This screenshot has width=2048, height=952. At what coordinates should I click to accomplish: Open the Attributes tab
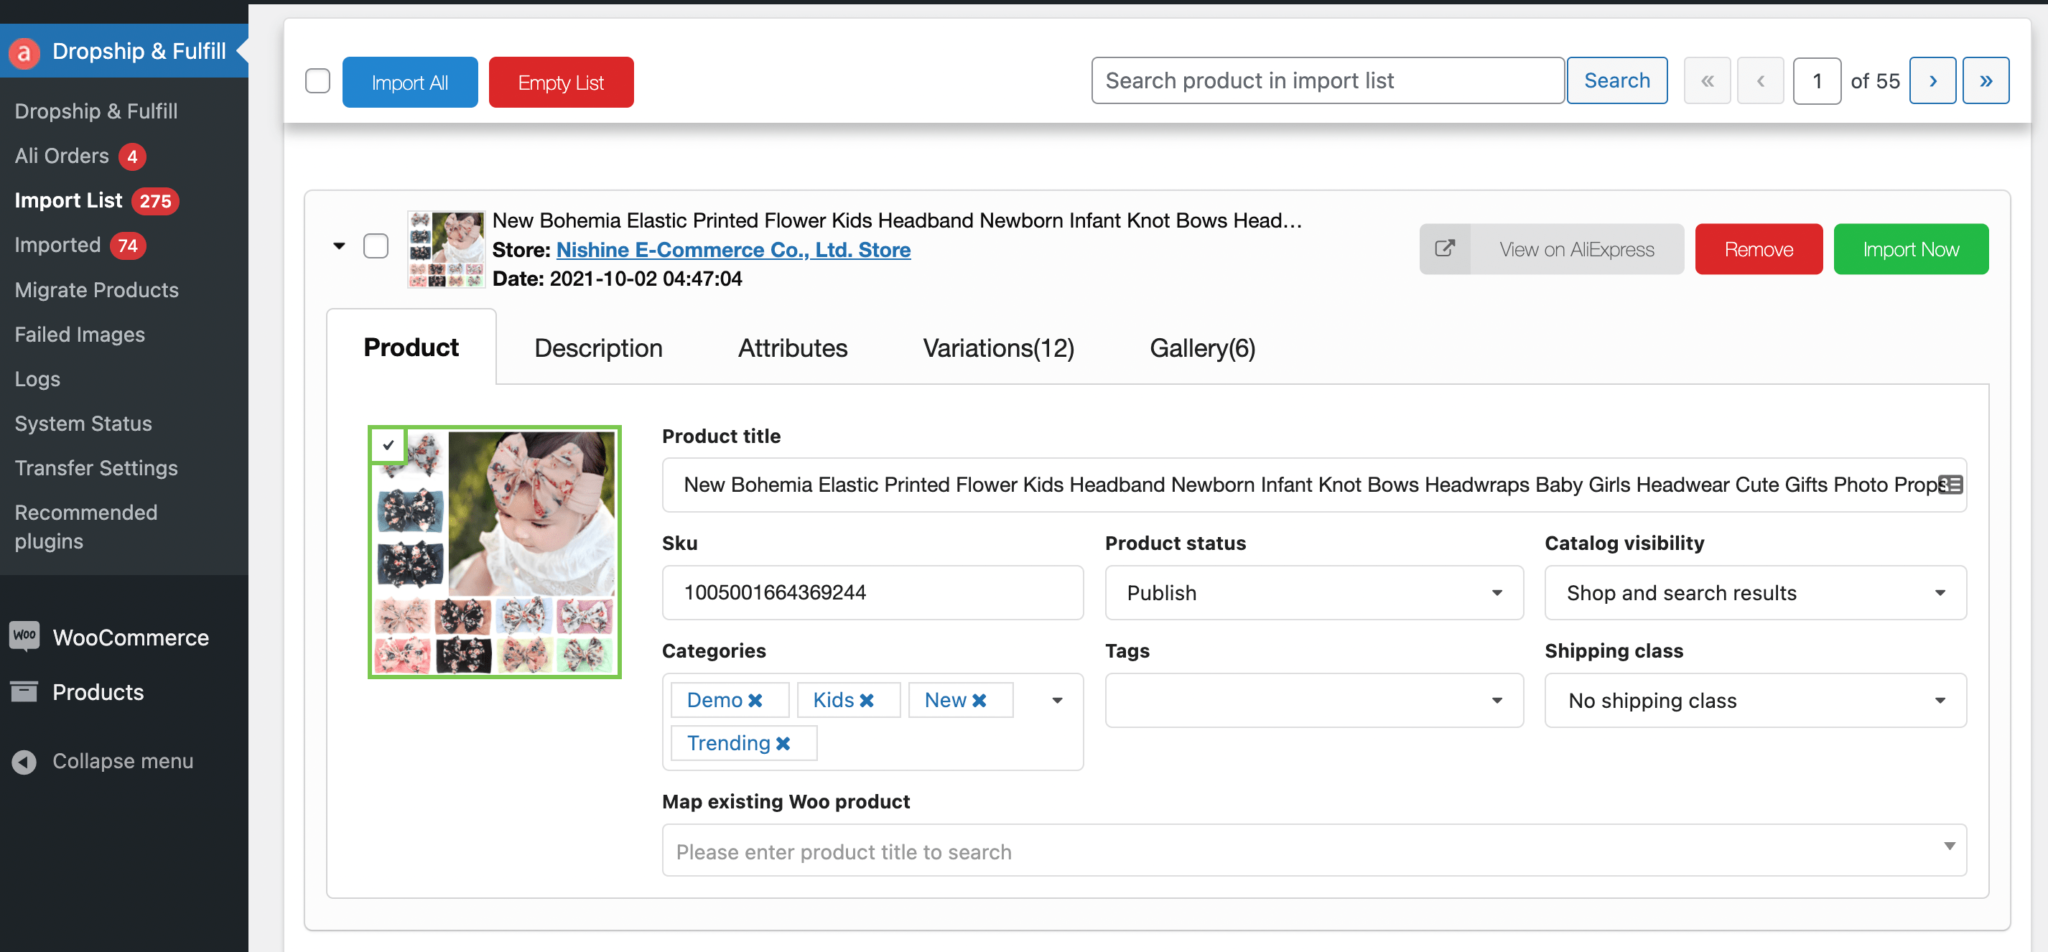coord(793,348)
